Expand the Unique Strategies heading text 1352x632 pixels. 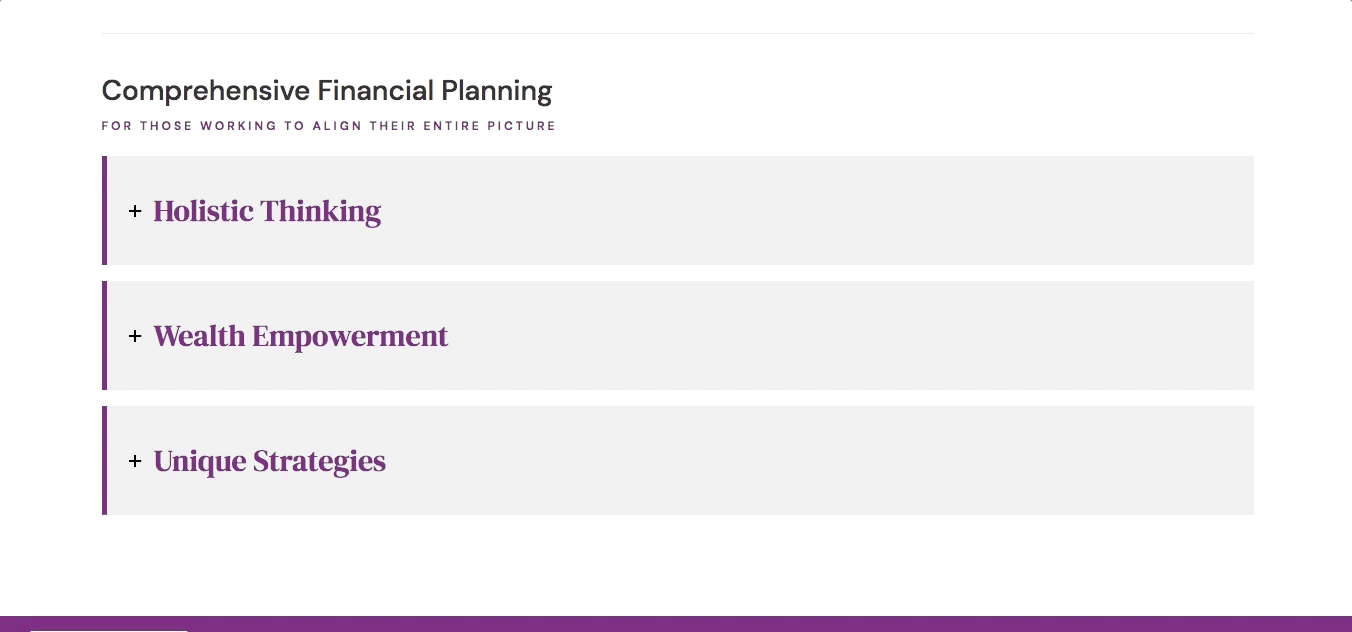[269, 461]
